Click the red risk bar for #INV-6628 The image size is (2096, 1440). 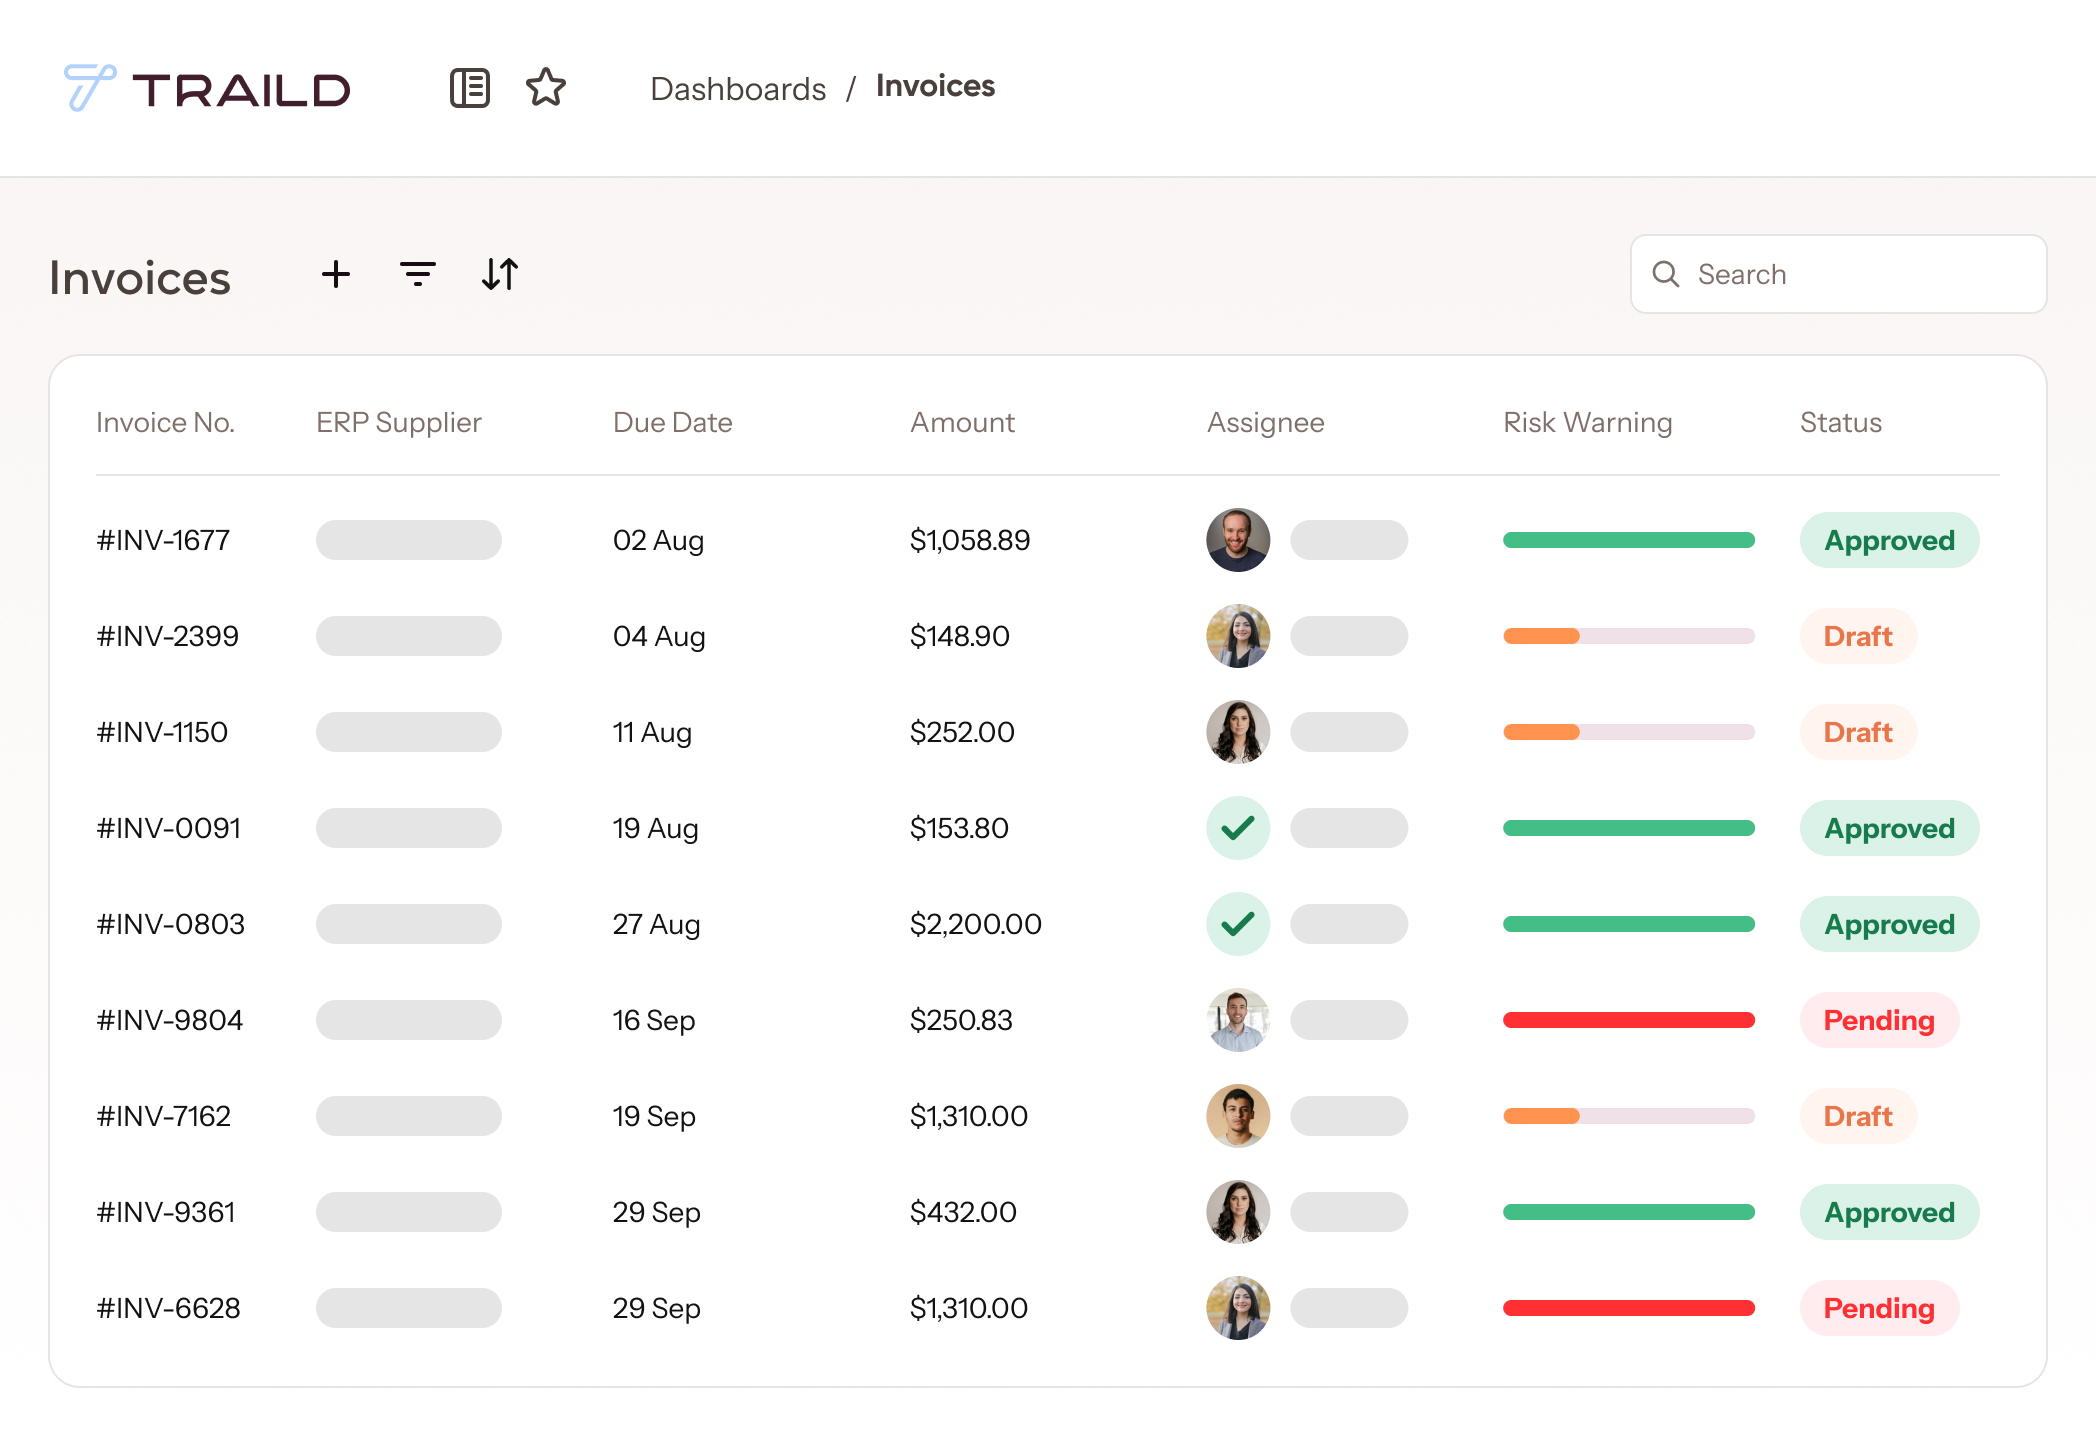tap(1628, 1308)
